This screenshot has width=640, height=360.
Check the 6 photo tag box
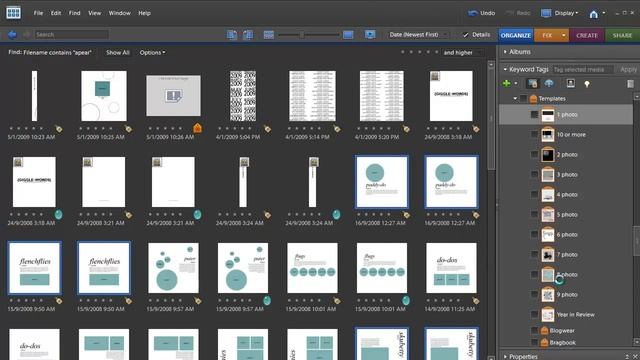534,234
